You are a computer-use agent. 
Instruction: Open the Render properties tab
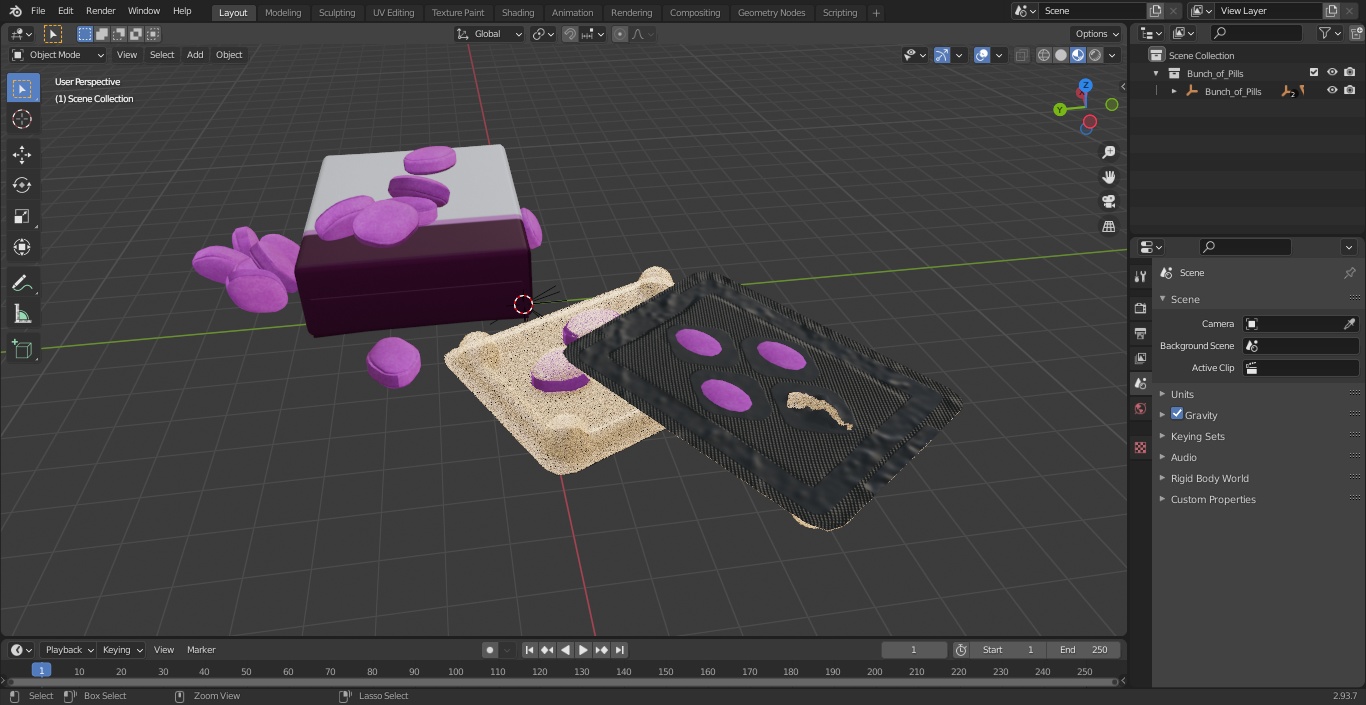tap(1140, 308)
